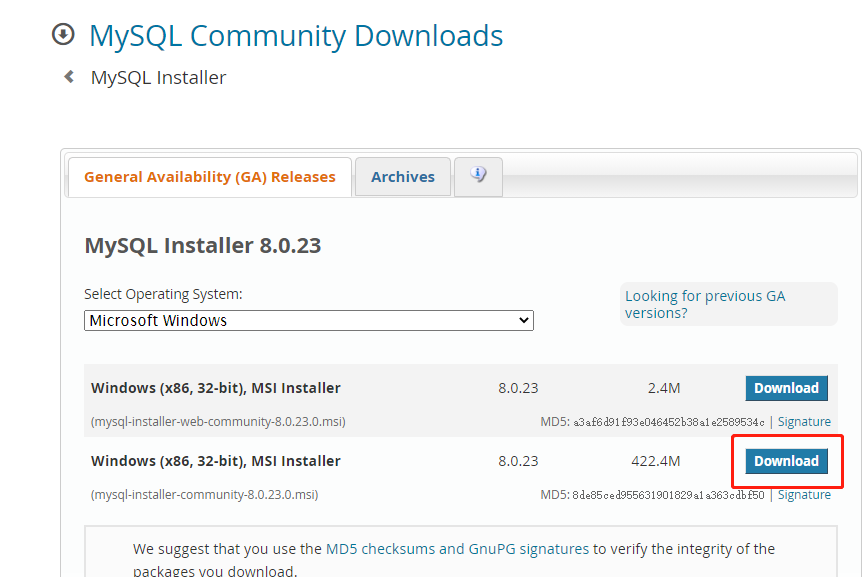
Task: Open Signature link for mysql-installer-community-8.0.23.0.msi
Action: (804, 495)
